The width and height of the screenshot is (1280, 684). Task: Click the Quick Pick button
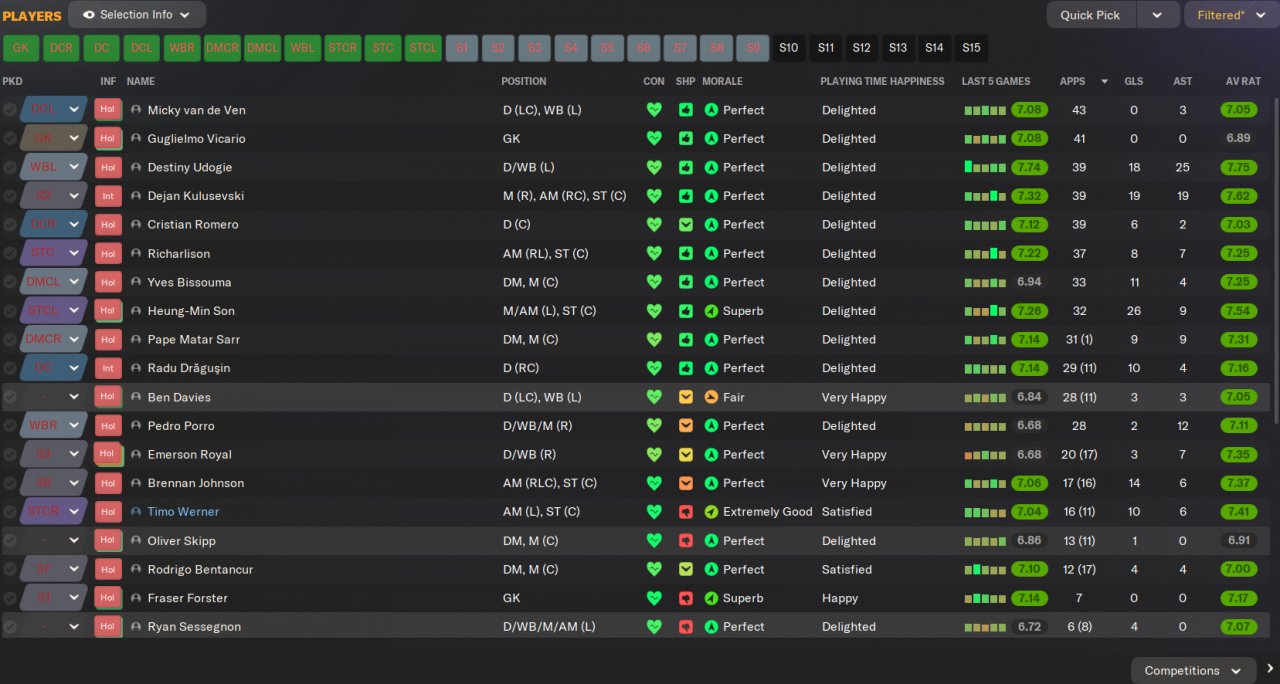pos(1091,15)
